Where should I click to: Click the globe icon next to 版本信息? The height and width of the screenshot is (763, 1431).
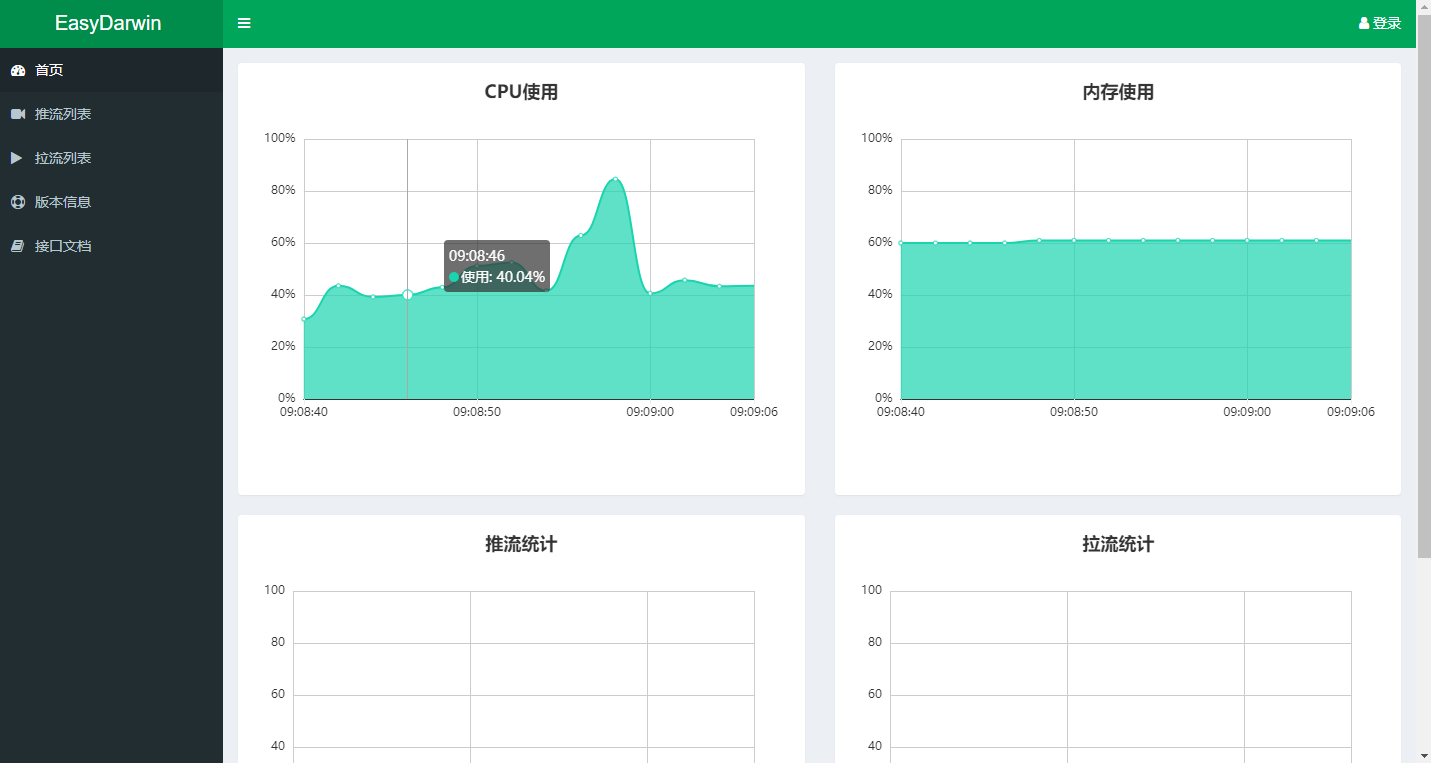pos(18,201)
